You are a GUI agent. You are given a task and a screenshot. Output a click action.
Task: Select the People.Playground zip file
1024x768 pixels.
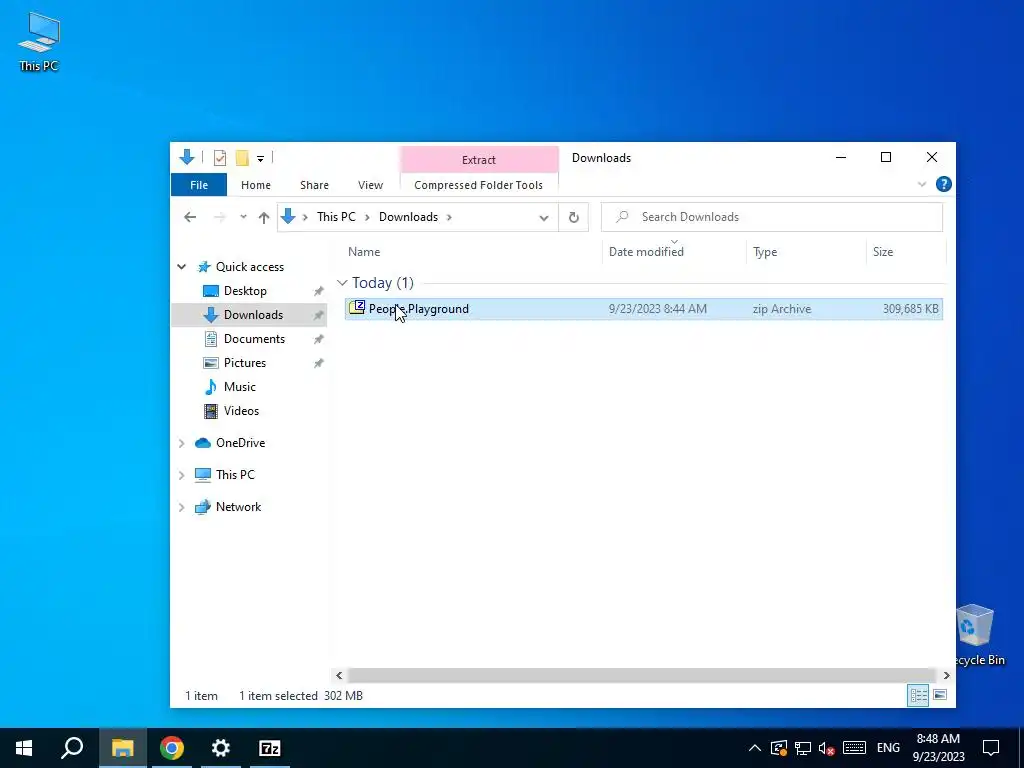tap(643, 309)
